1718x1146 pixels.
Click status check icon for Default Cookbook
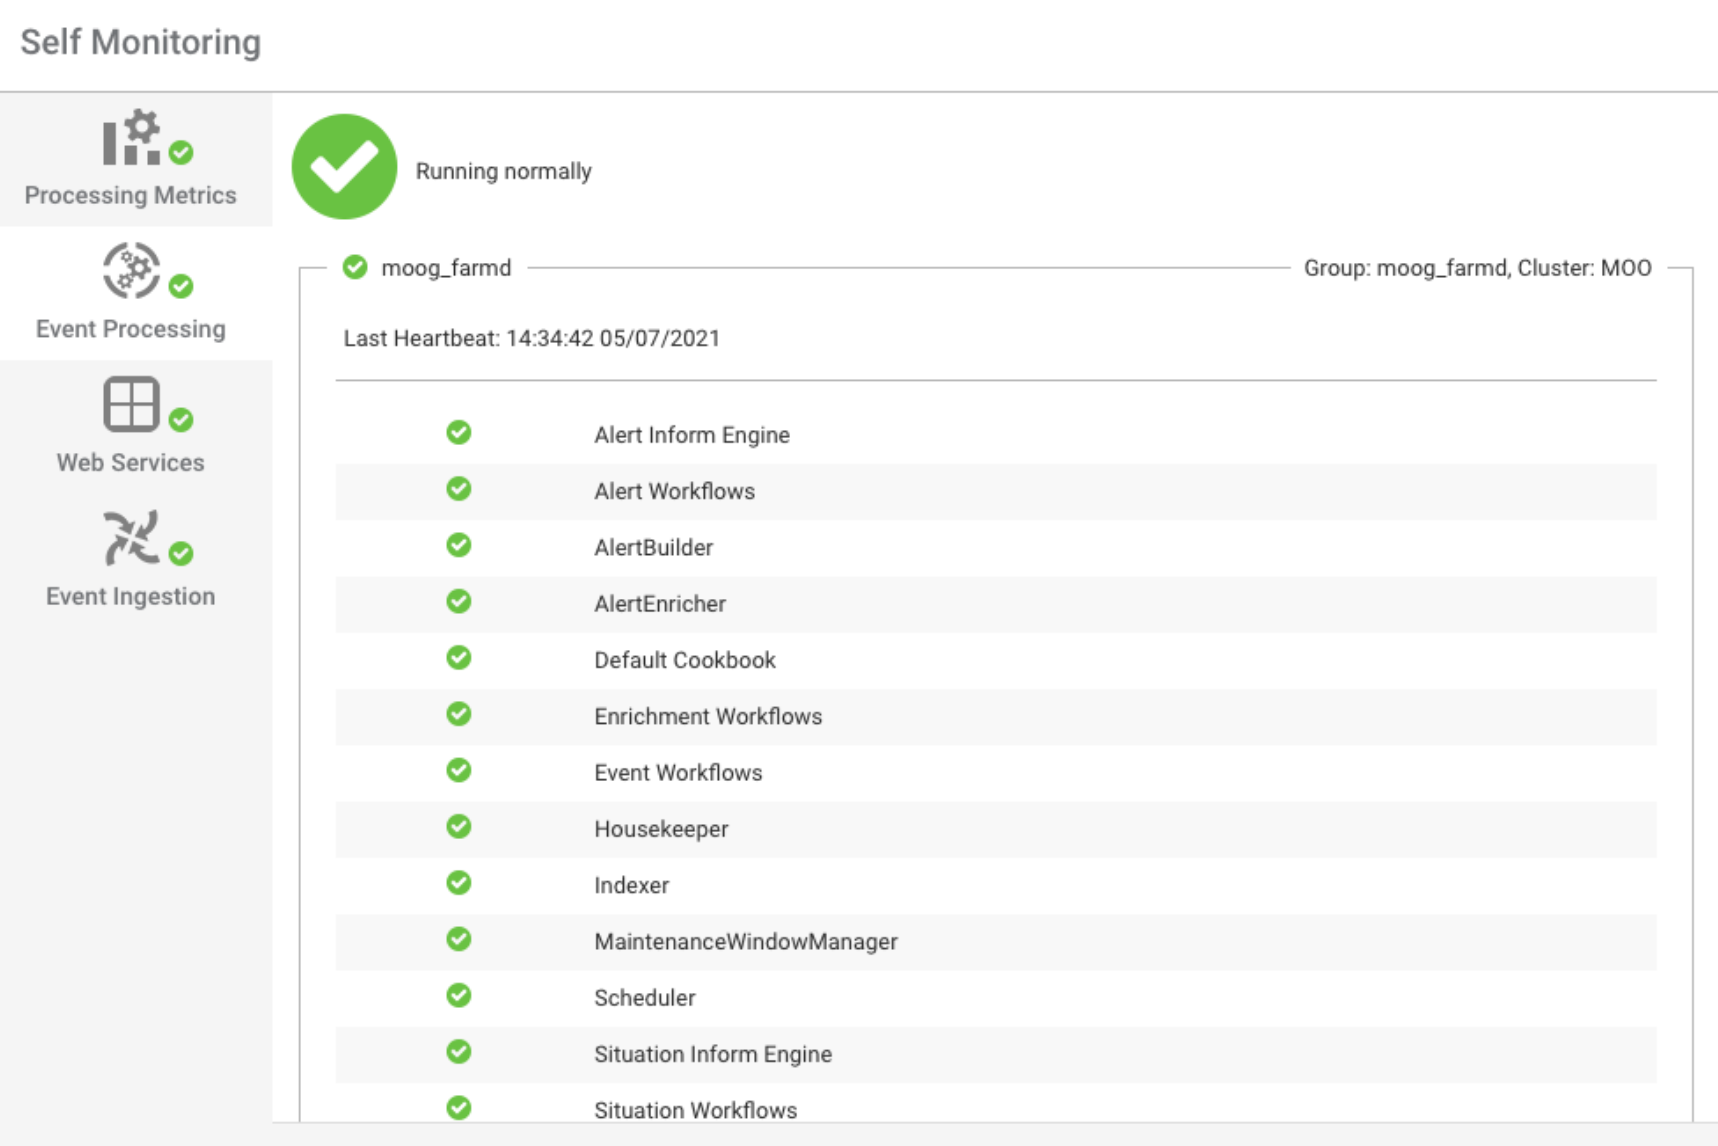coord(459,658)
